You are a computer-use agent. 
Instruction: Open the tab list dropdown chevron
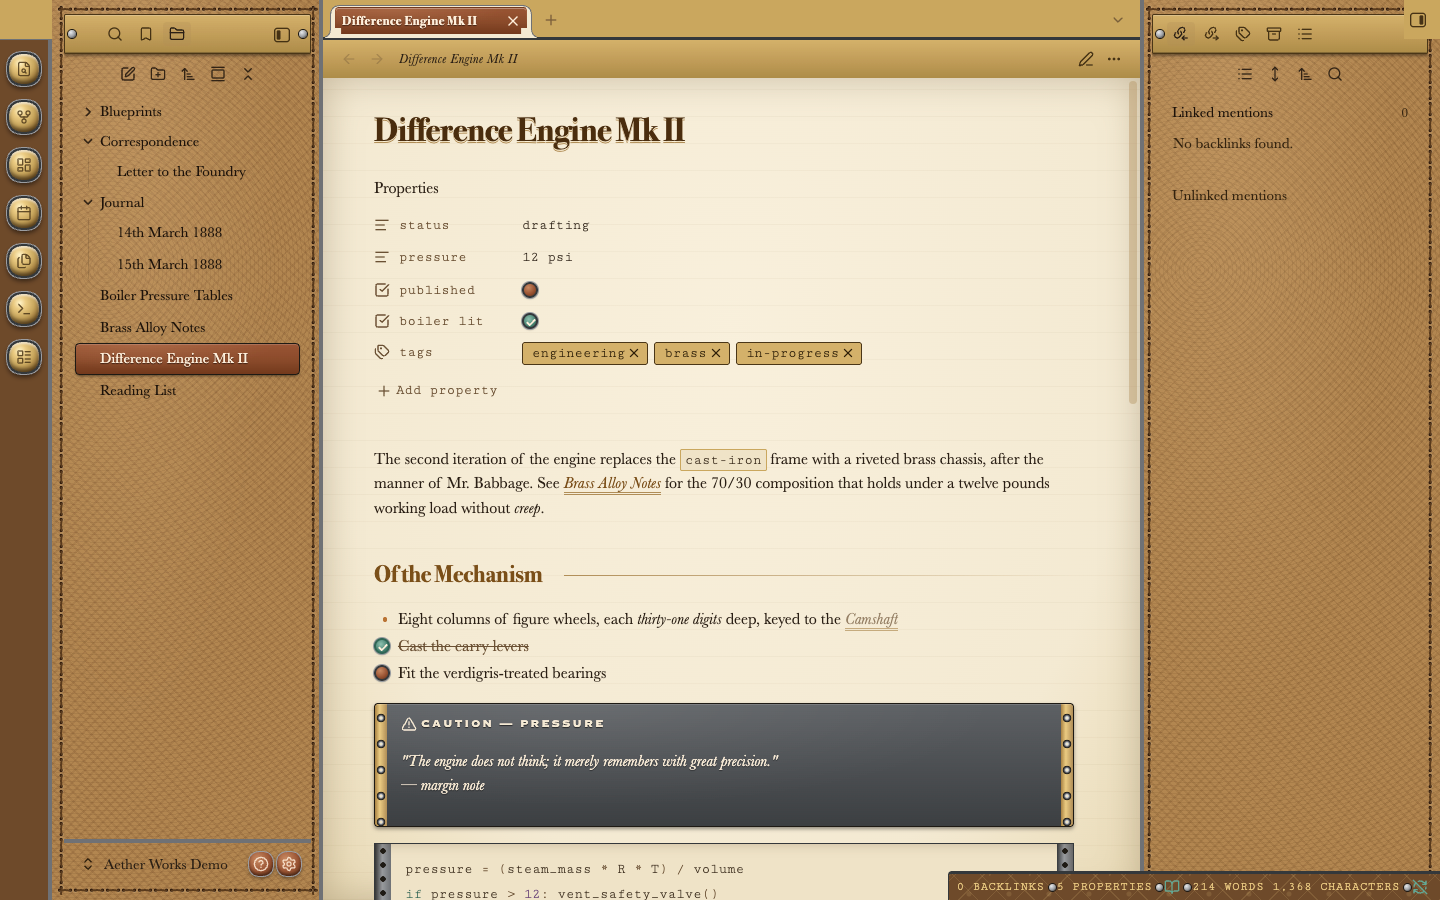tap(1118, 20)
